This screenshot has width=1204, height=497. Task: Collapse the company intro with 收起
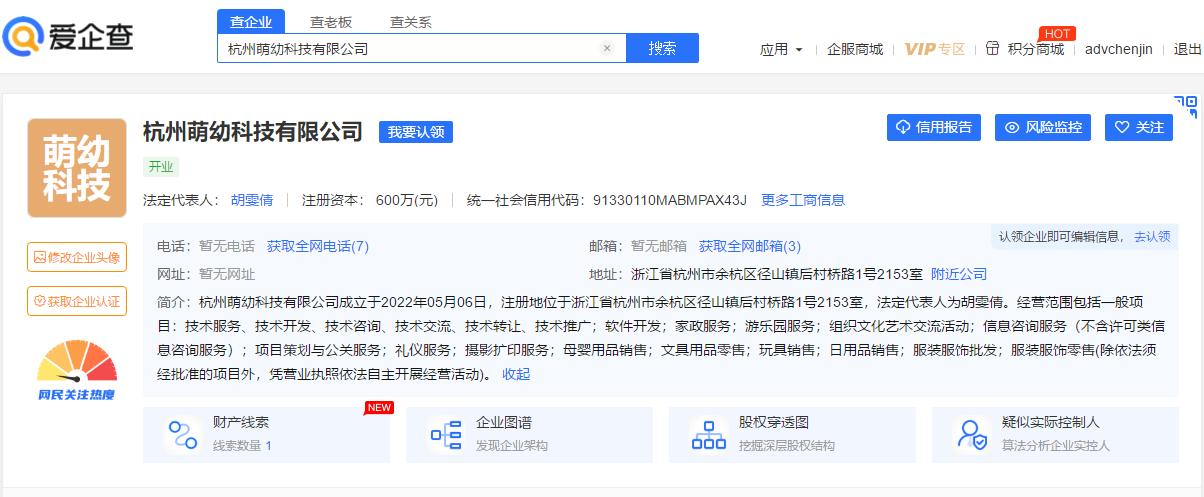click(516, 374)
